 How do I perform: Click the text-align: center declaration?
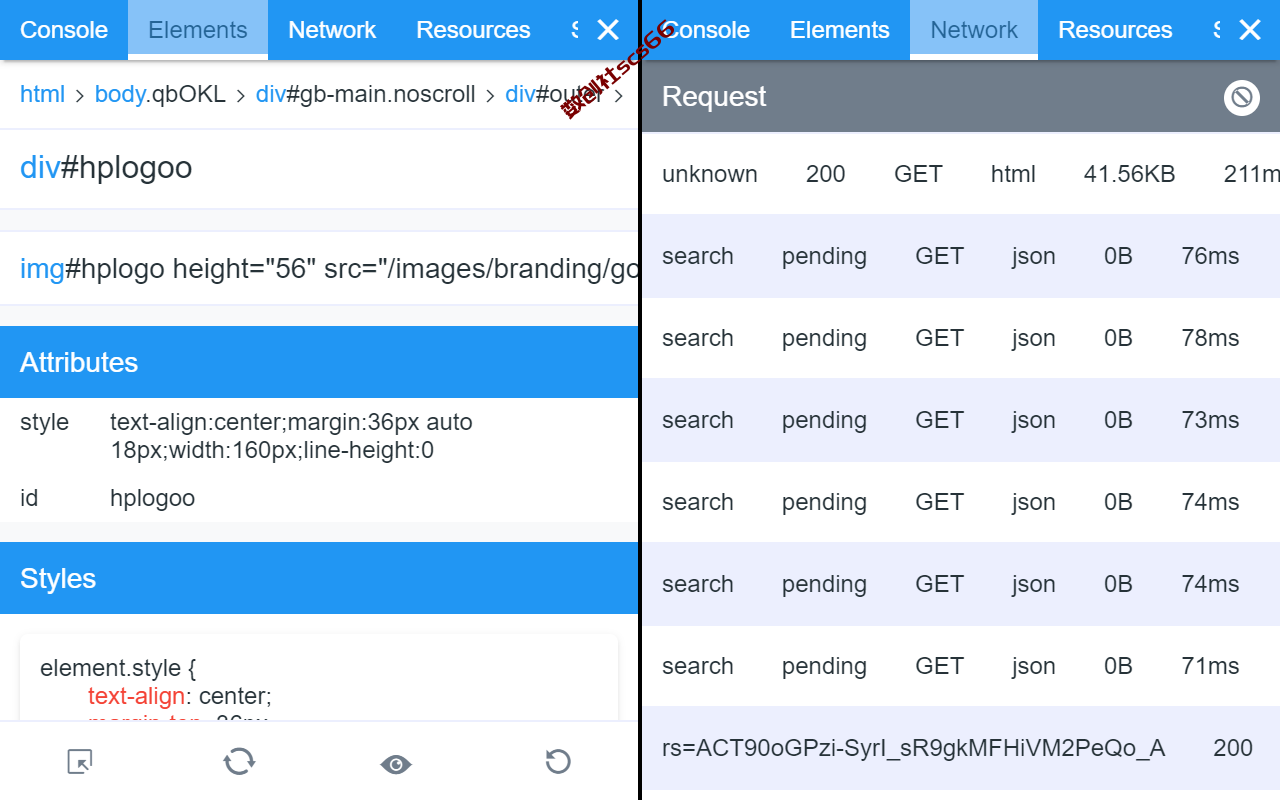[180, 696]
